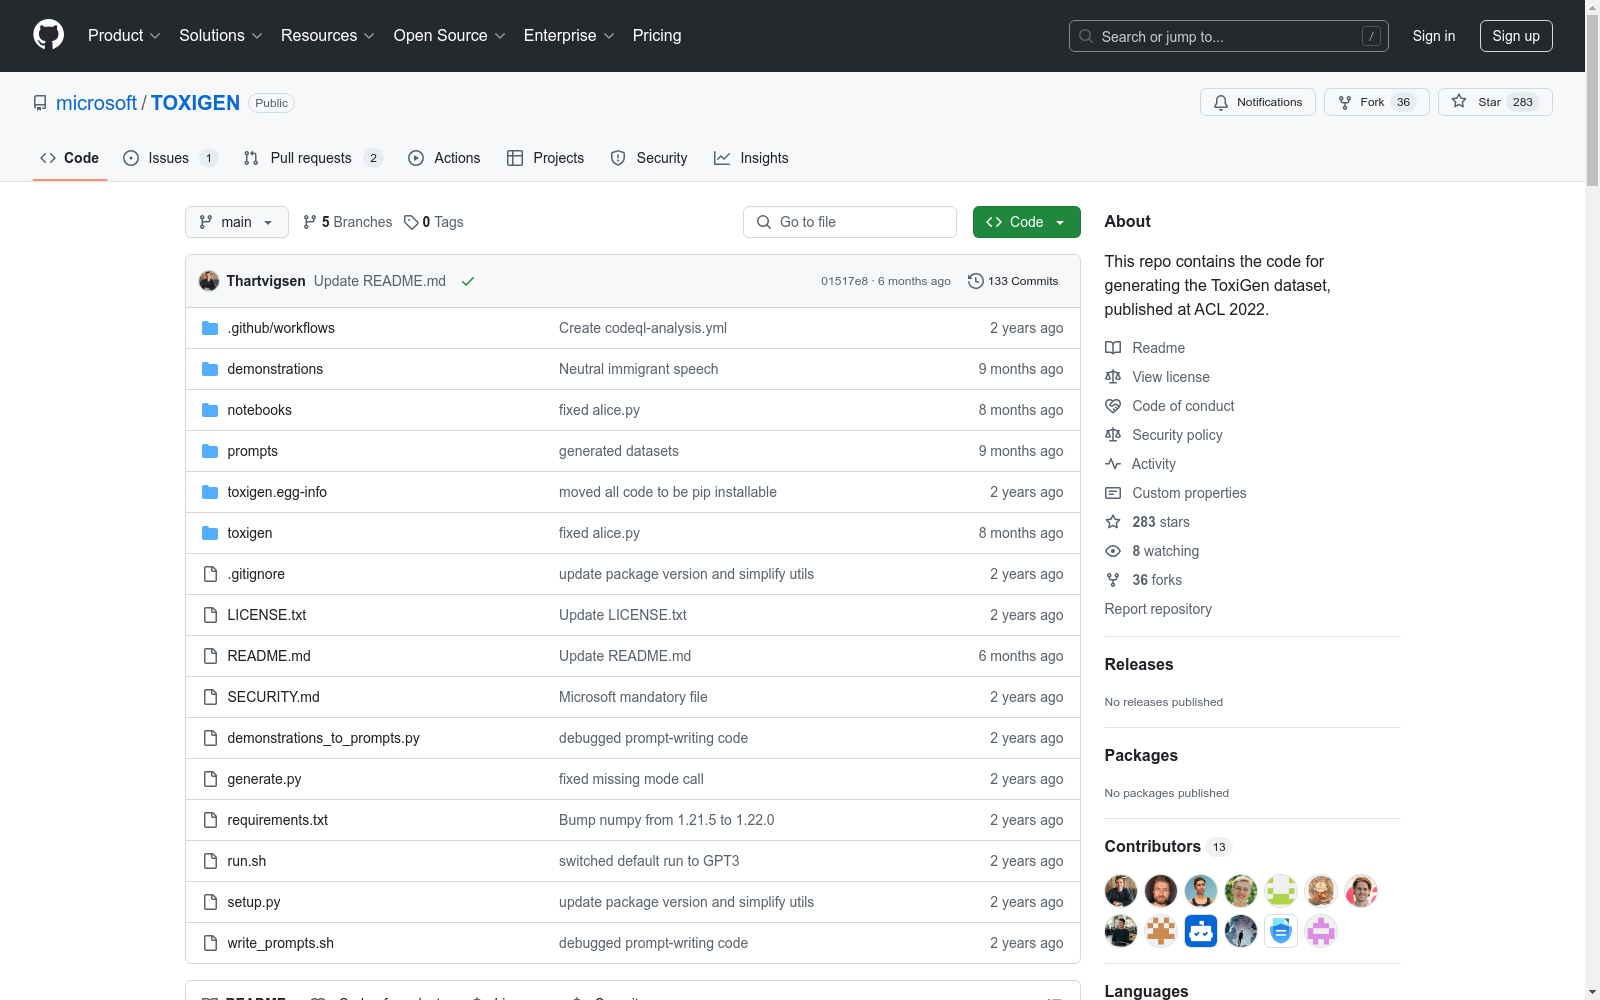
Task: Open the write_prompts.sh file
Action: click(280, 943)
